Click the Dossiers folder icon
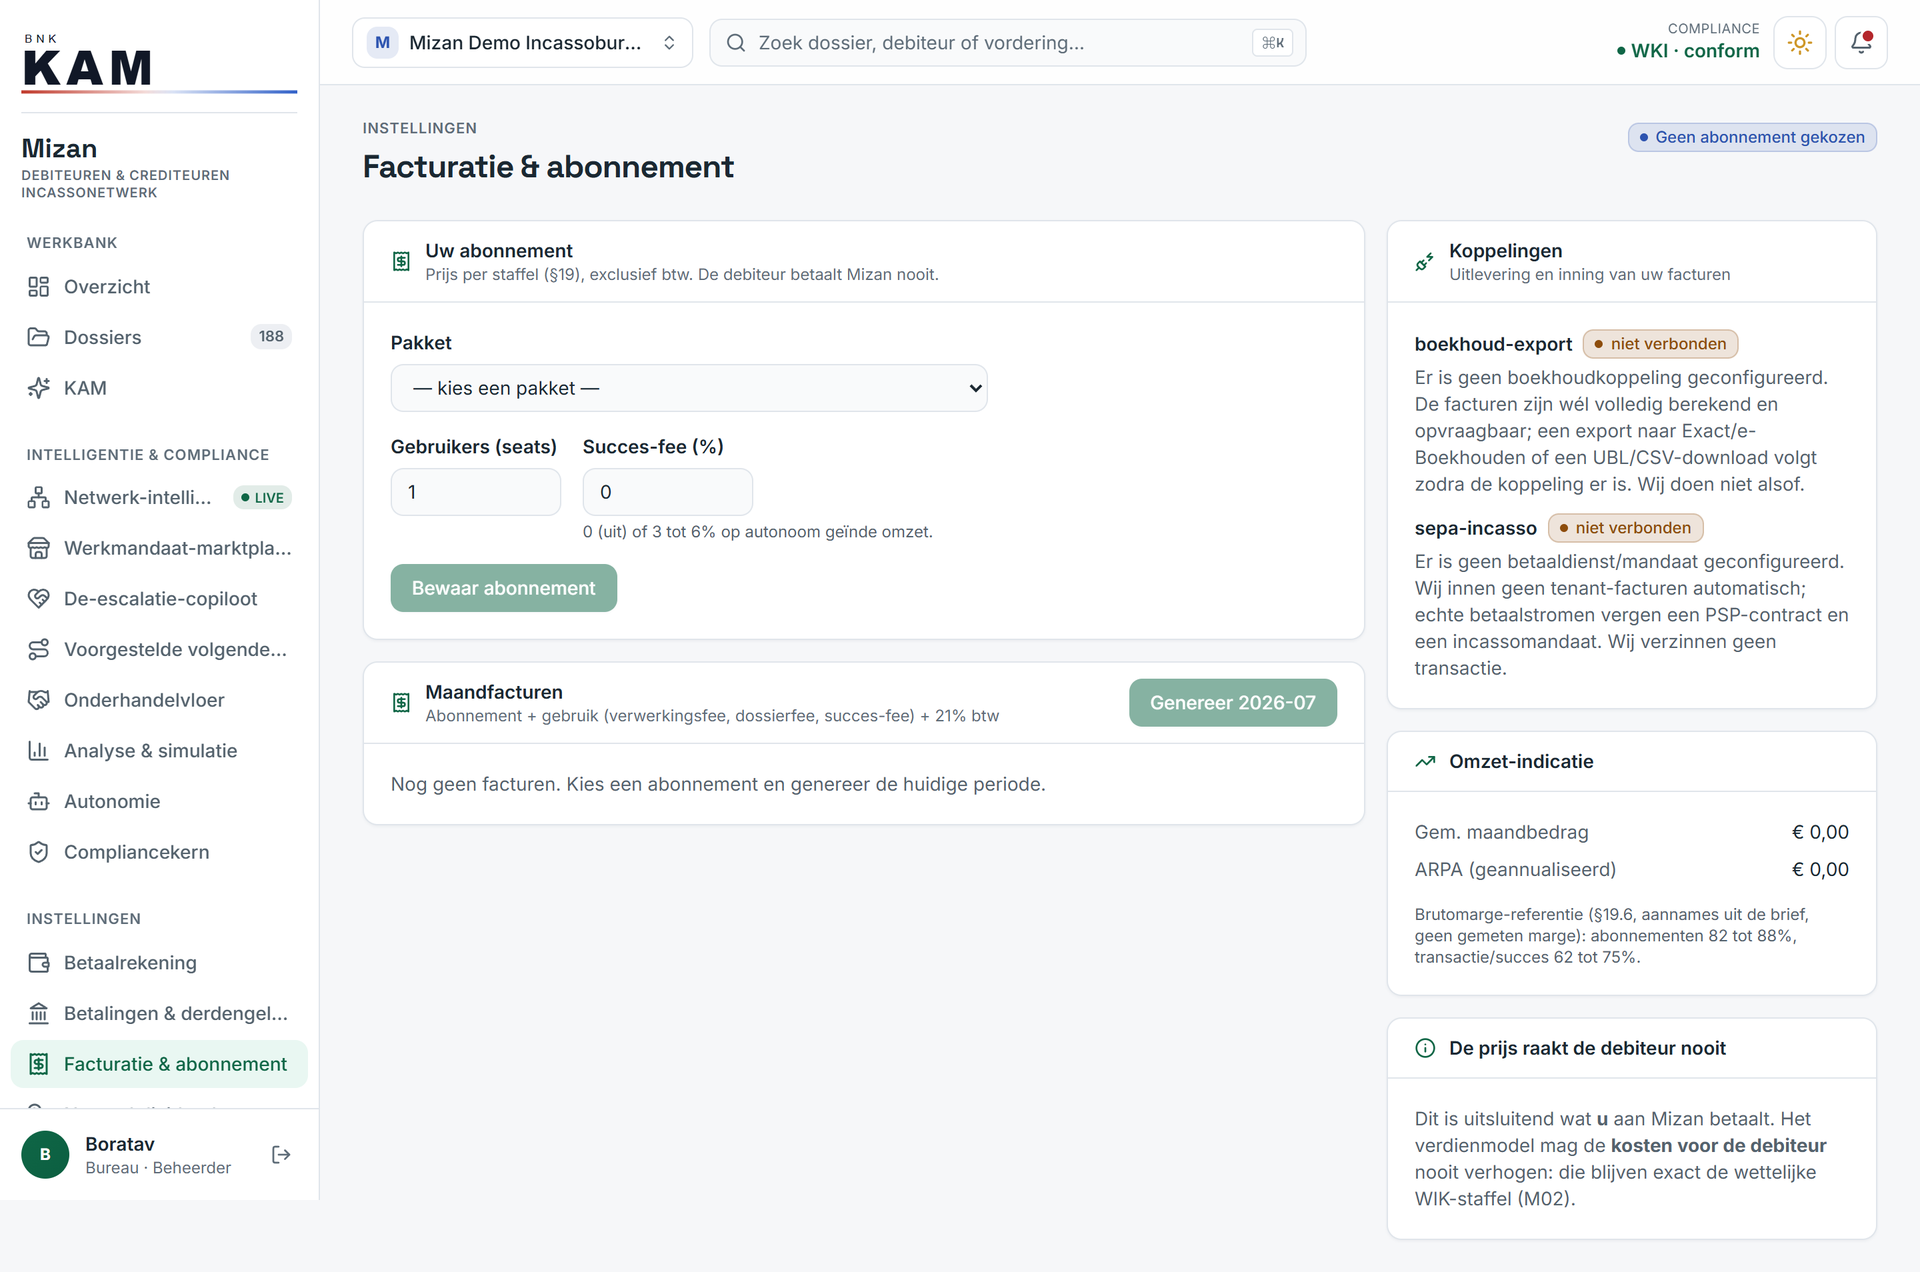This screenshot has width=1920, height=1272. tap(38, 337)
